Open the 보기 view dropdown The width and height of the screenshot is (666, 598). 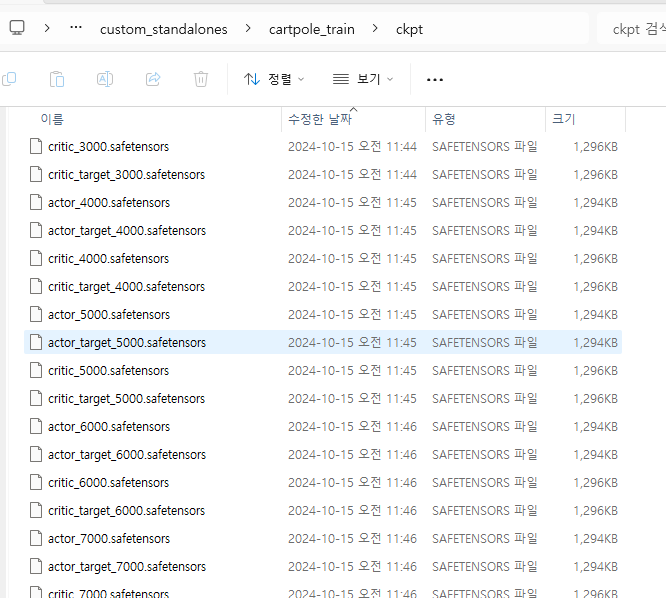[x=363, y=79]
